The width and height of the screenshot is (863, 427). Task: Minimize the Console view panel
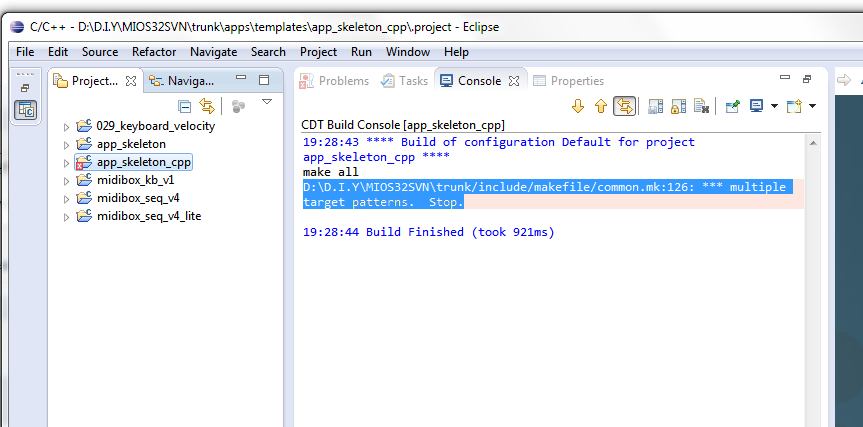click(785, 78)
